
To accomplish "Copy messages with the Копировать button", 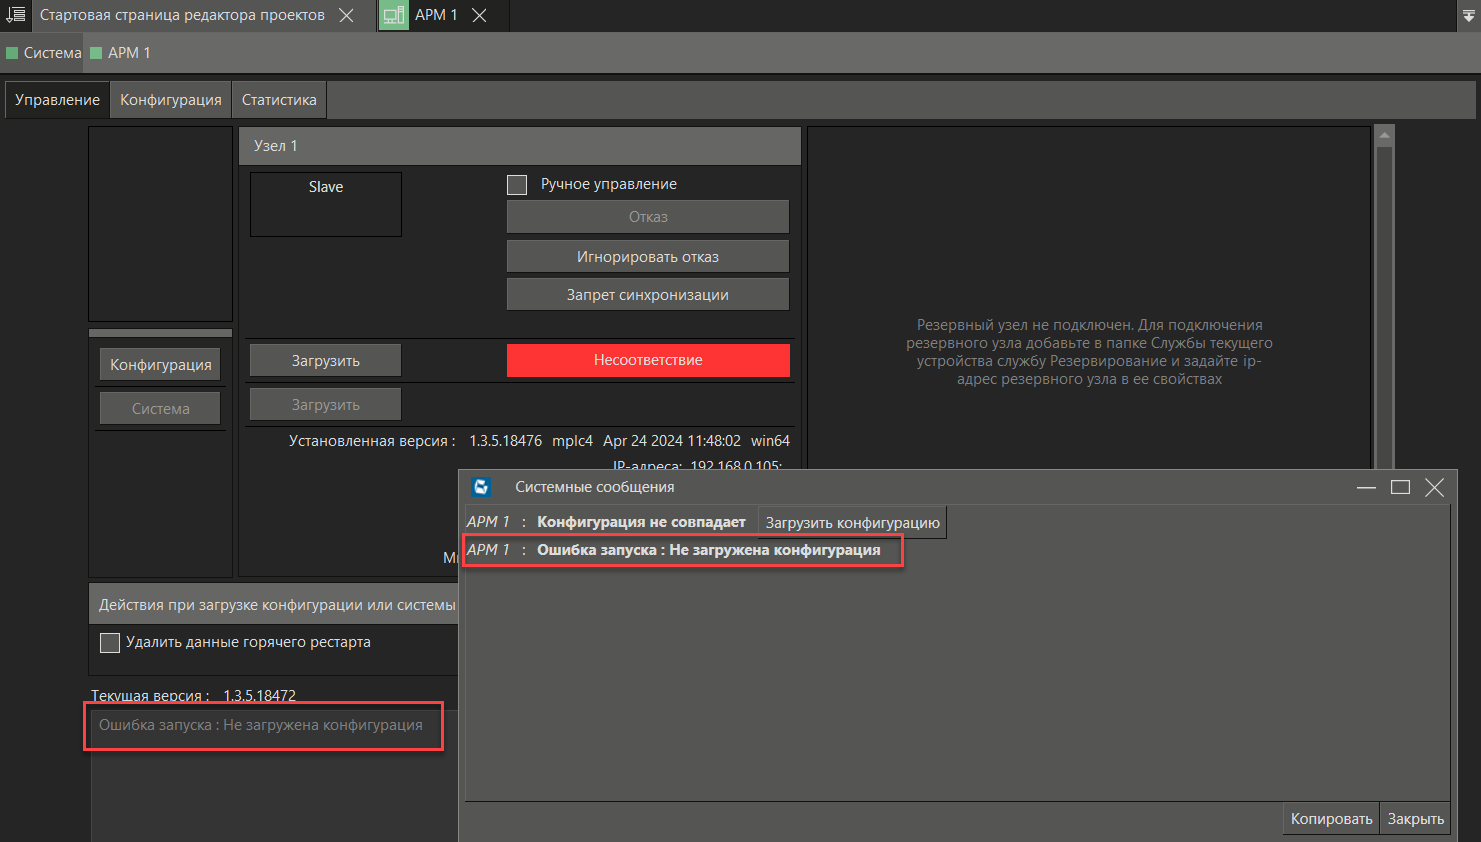I will click(x=1331, y=819).
